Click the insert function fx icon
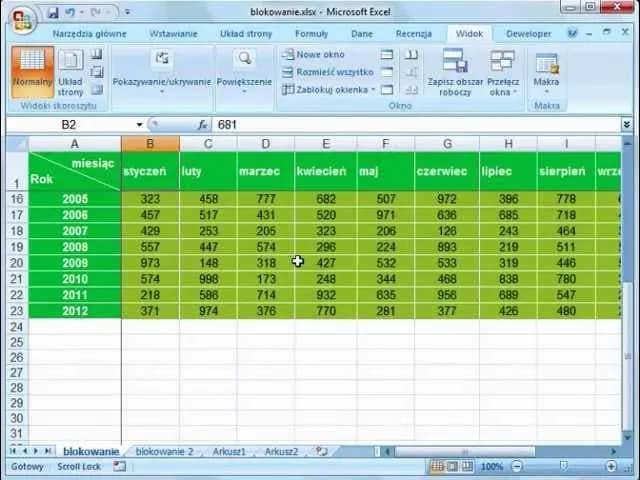Screen dimensions: 640x480 click(202, 125)
